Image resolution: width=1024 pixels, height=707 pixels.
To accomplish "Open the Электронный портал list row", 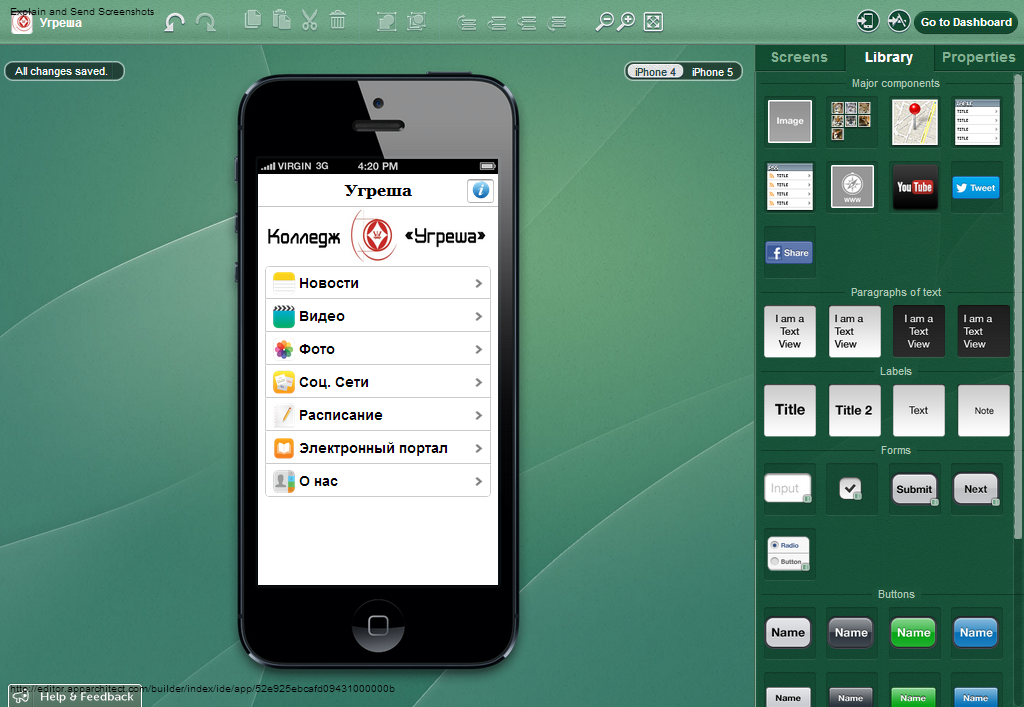I will click(378, 448).
